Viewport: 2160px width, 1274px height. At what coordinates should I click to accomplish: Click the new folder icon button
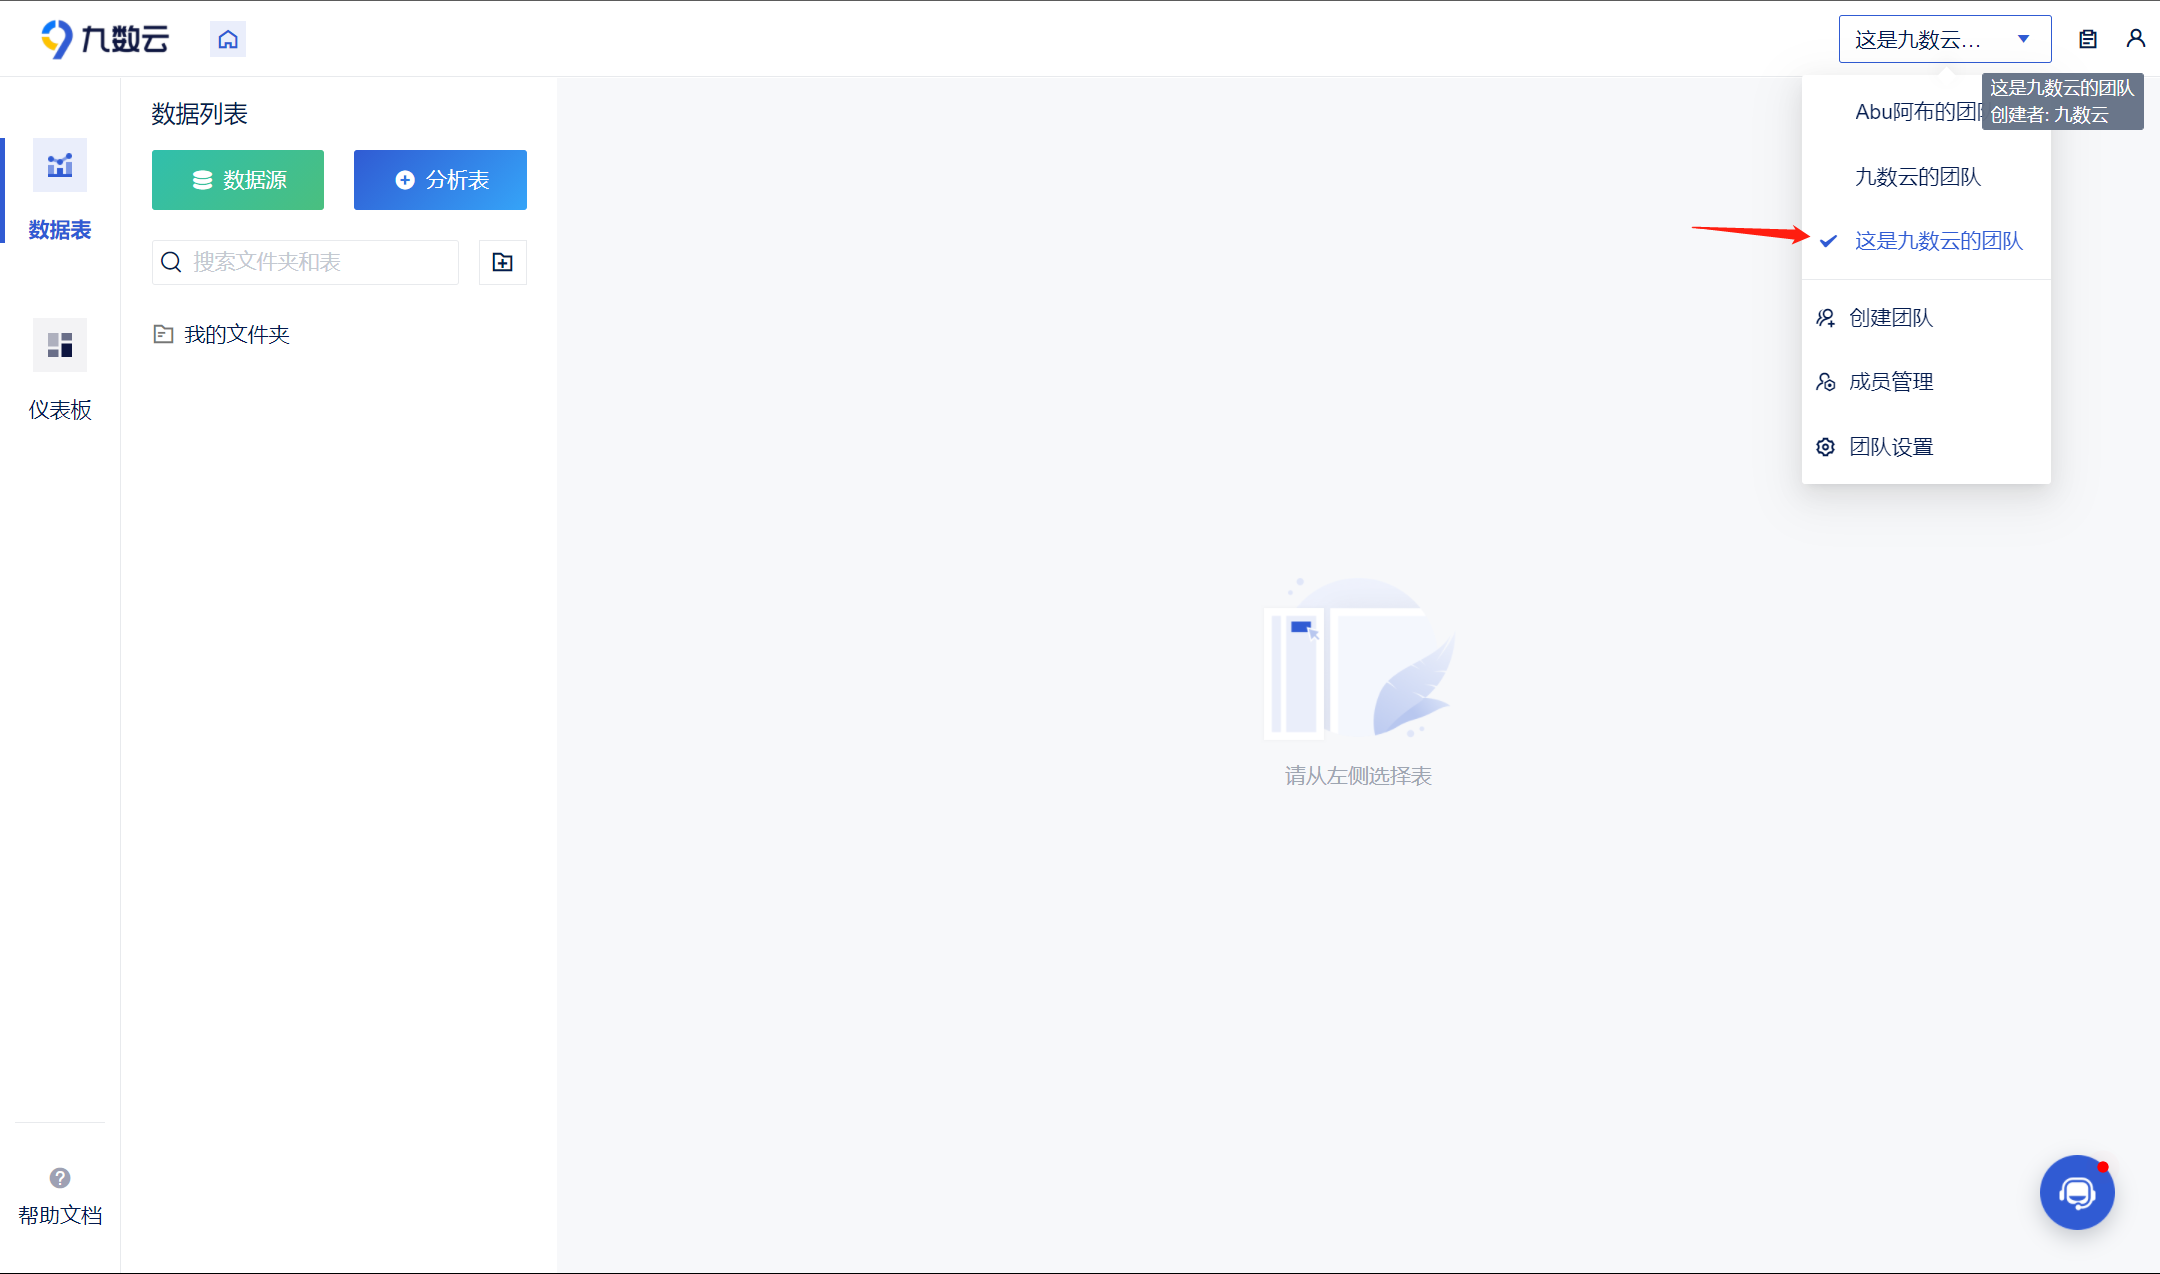click(502, 262)
